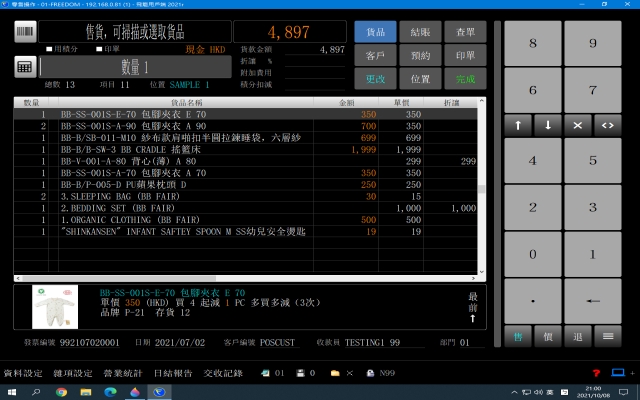This screenshot has width=640, height=400.
Task: Open the 資料設定 menu
Action: click(x=23, y=373)
